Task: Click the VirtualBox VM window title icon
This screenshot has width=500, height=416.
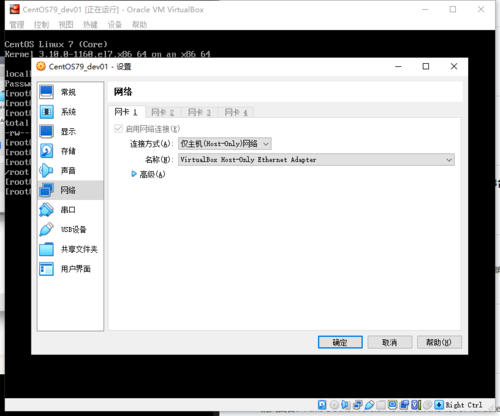Action: (14, 9)
